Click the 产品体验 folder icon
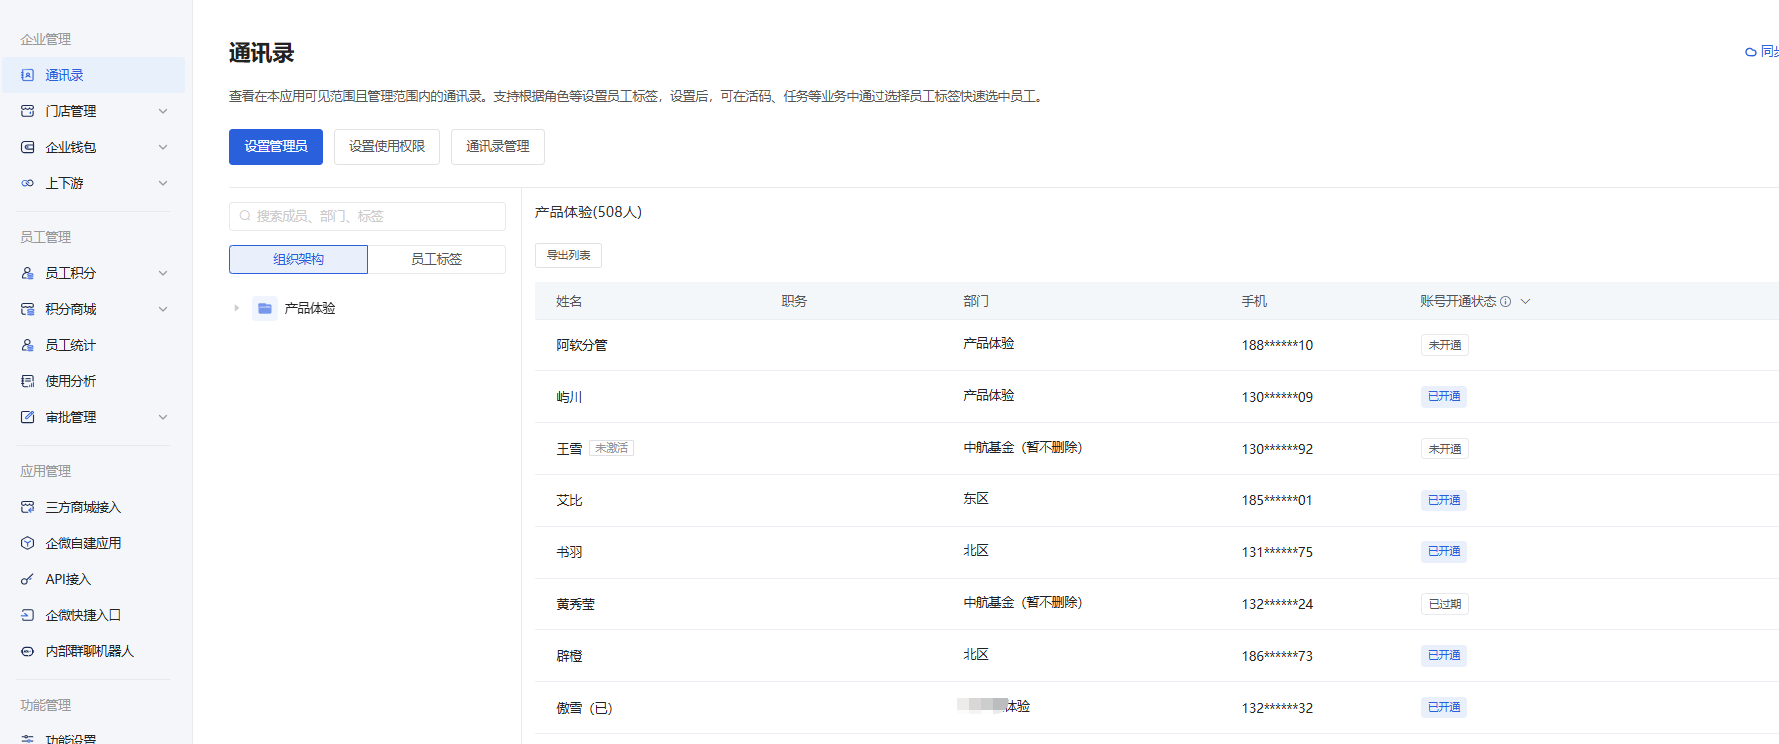1779x744 pixels. click(265, 308)
